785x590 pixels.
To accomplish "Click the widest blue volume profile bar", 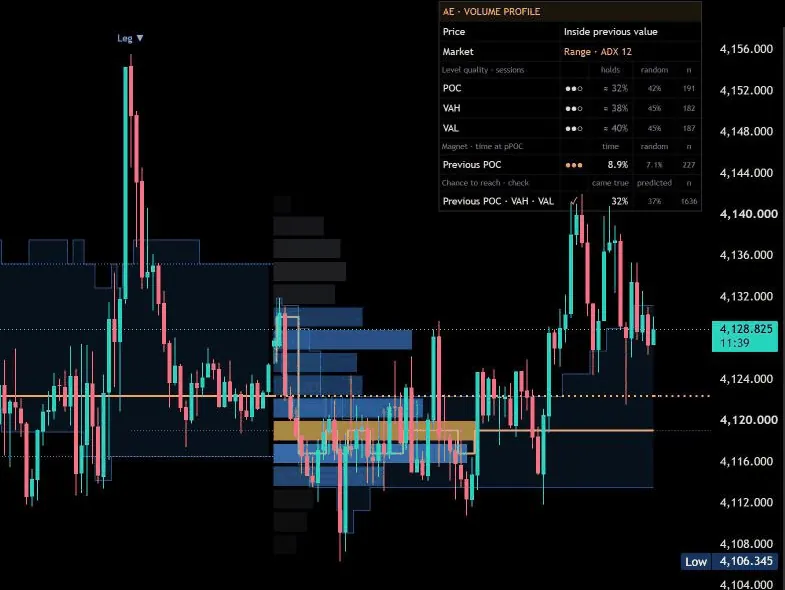I will point(370,453).
